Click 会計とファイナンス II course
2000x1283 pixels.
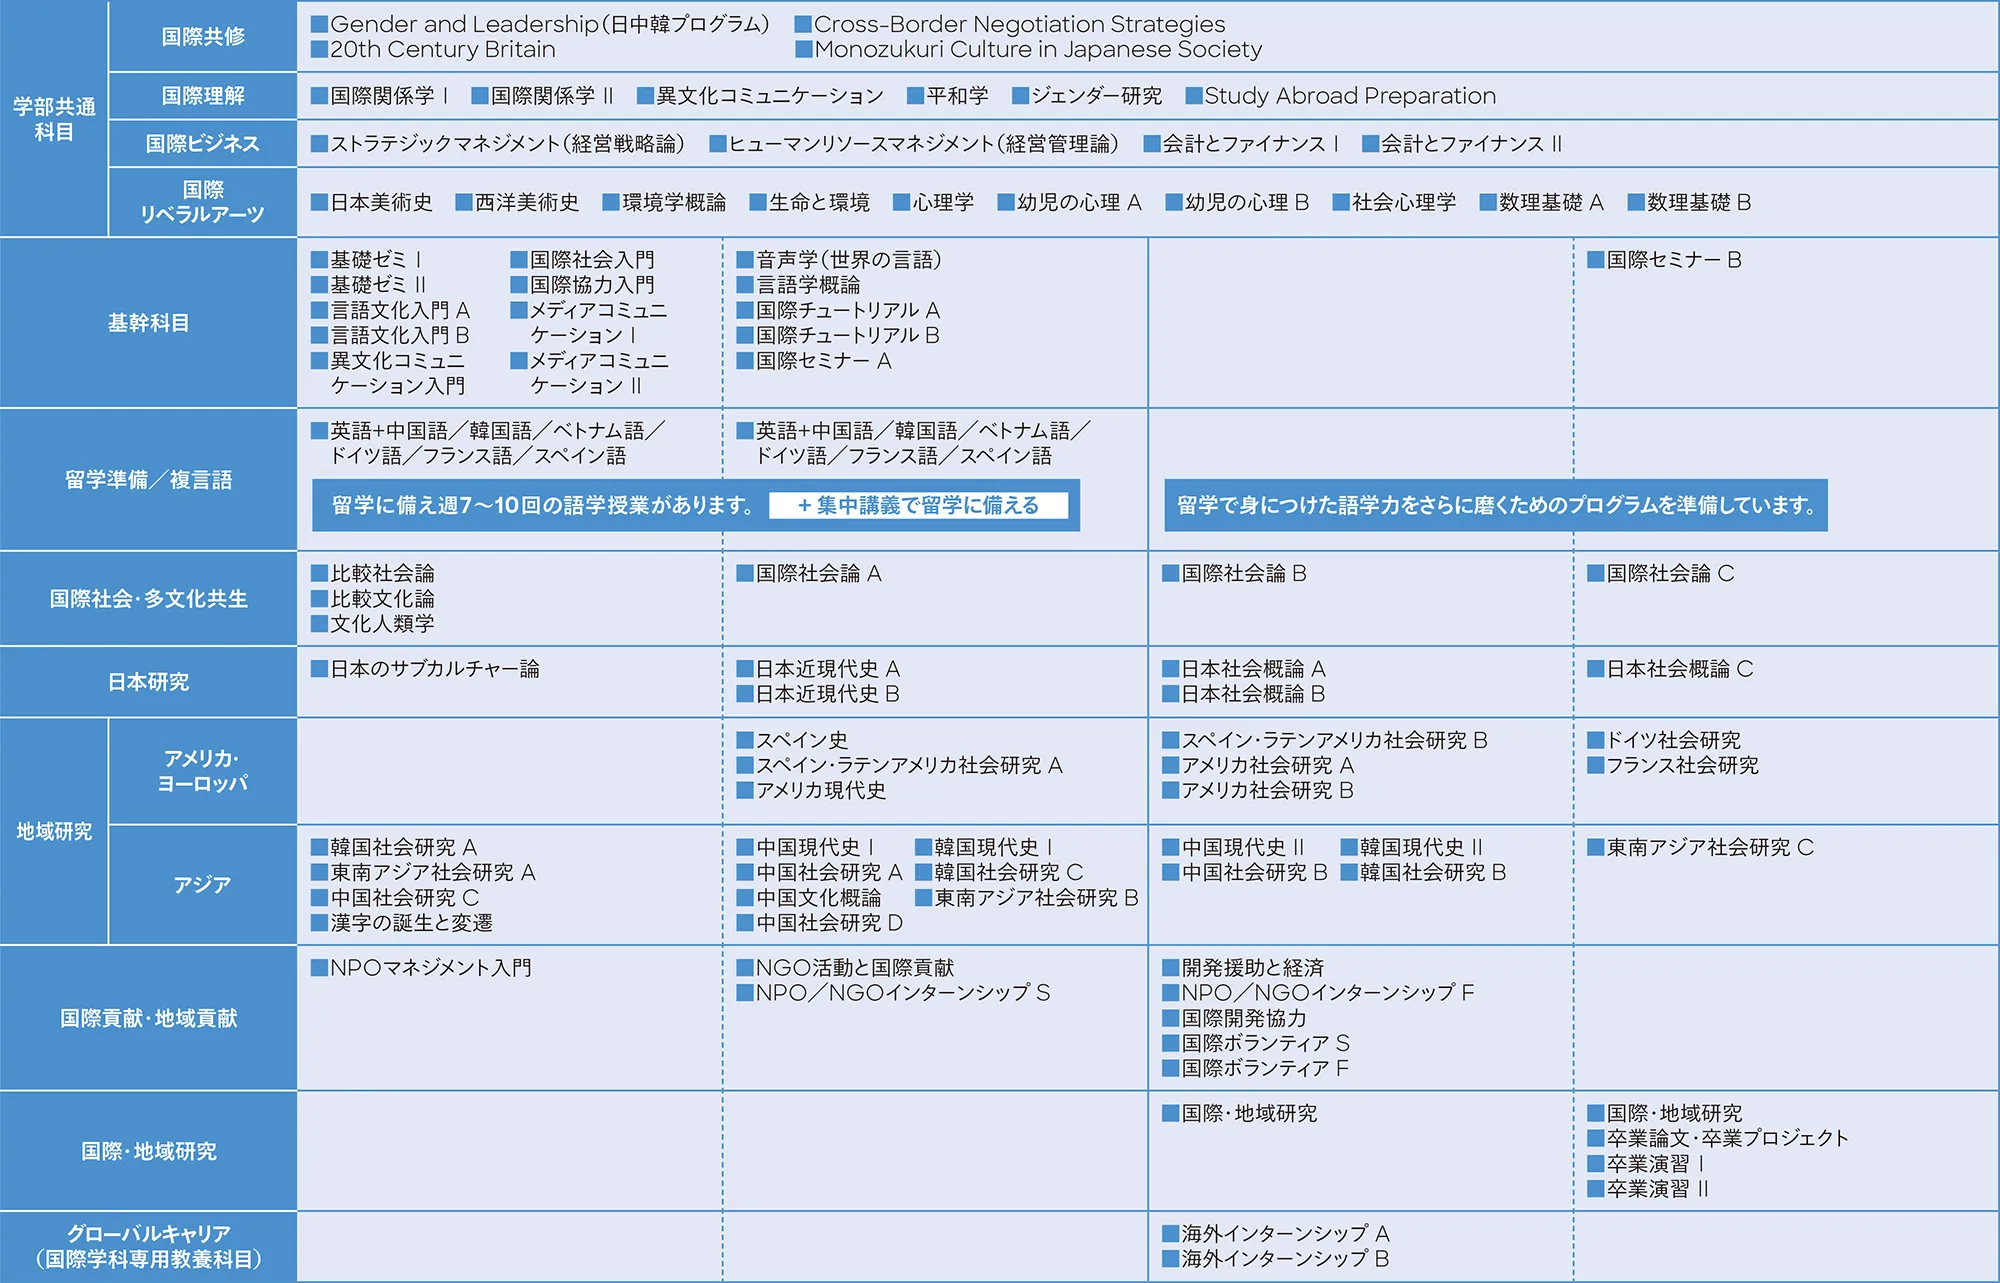coord(1462,144)
